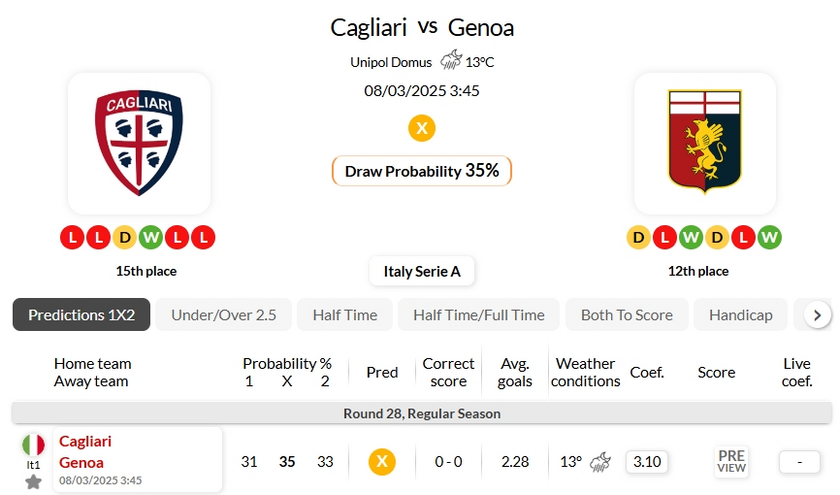The width and height of the screenshot is (840, 495).
Task: Click the rainy weather icon beside 13°C
Action: coord(451,61)
